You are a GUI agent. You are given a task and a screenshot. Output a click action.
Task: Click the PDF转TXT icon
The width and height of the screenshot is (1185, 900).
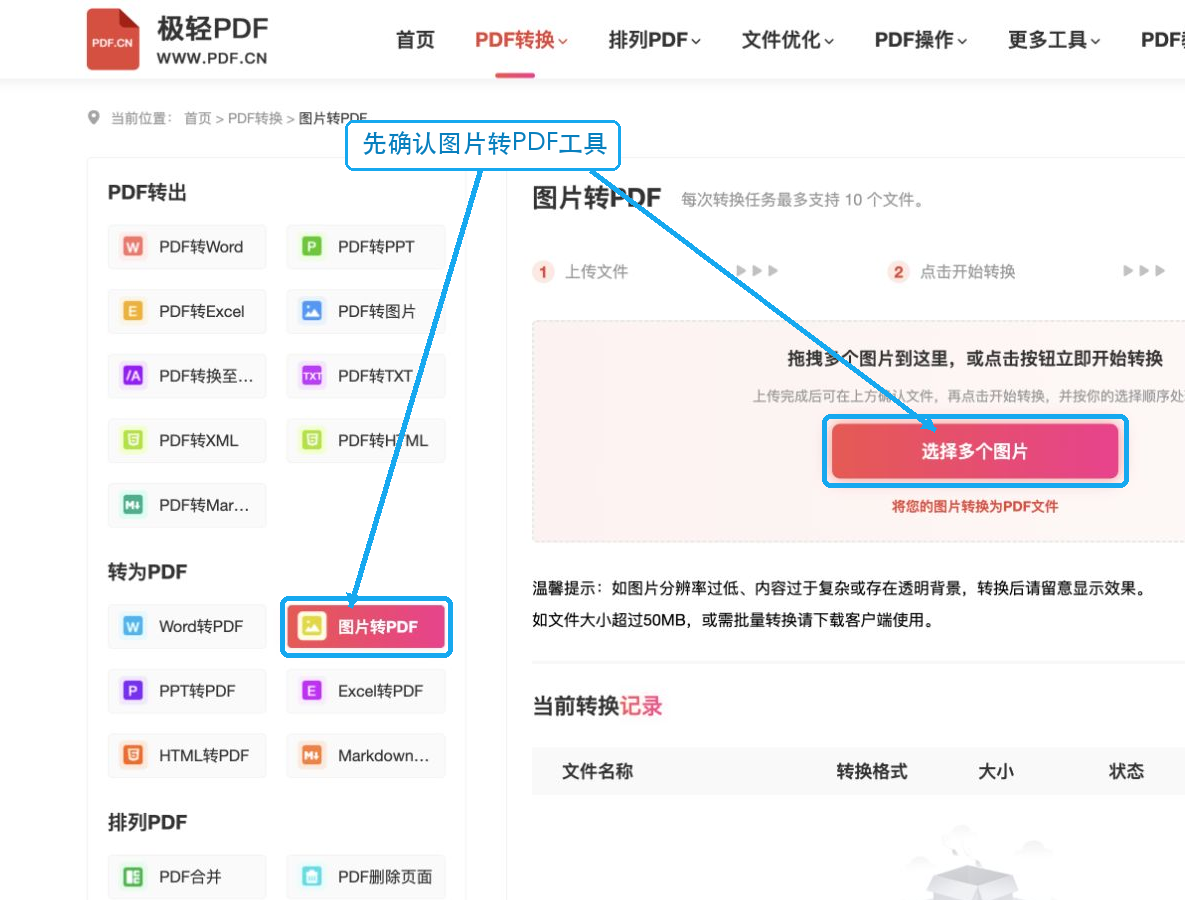click(311, 376)
